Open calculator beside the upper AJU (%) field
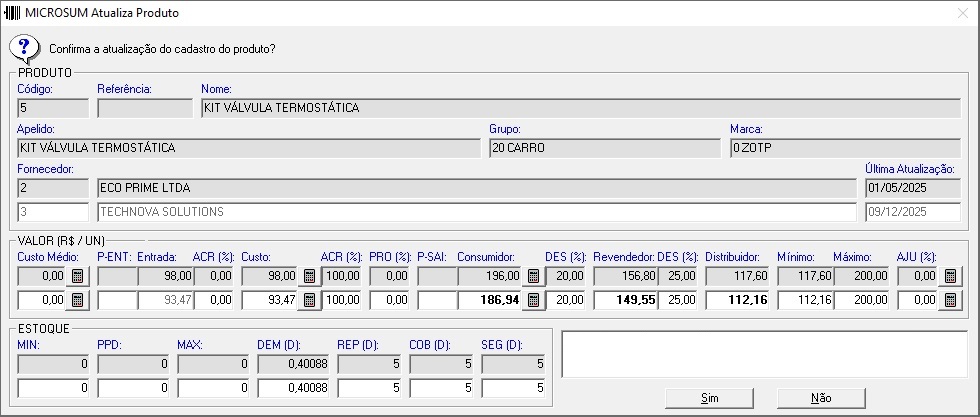 pos(948,275)
